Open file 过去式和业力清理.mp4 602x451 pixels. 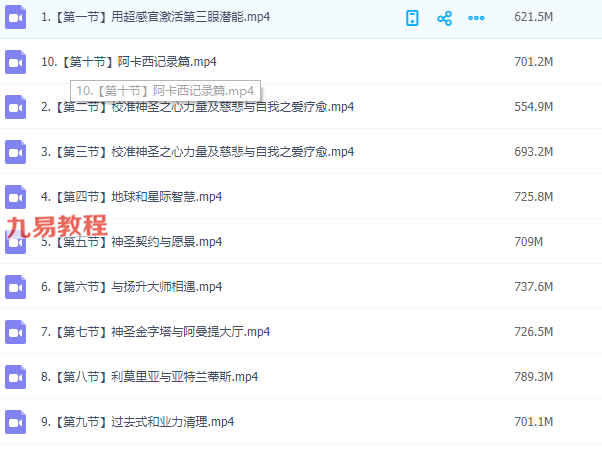click(137, 422)
